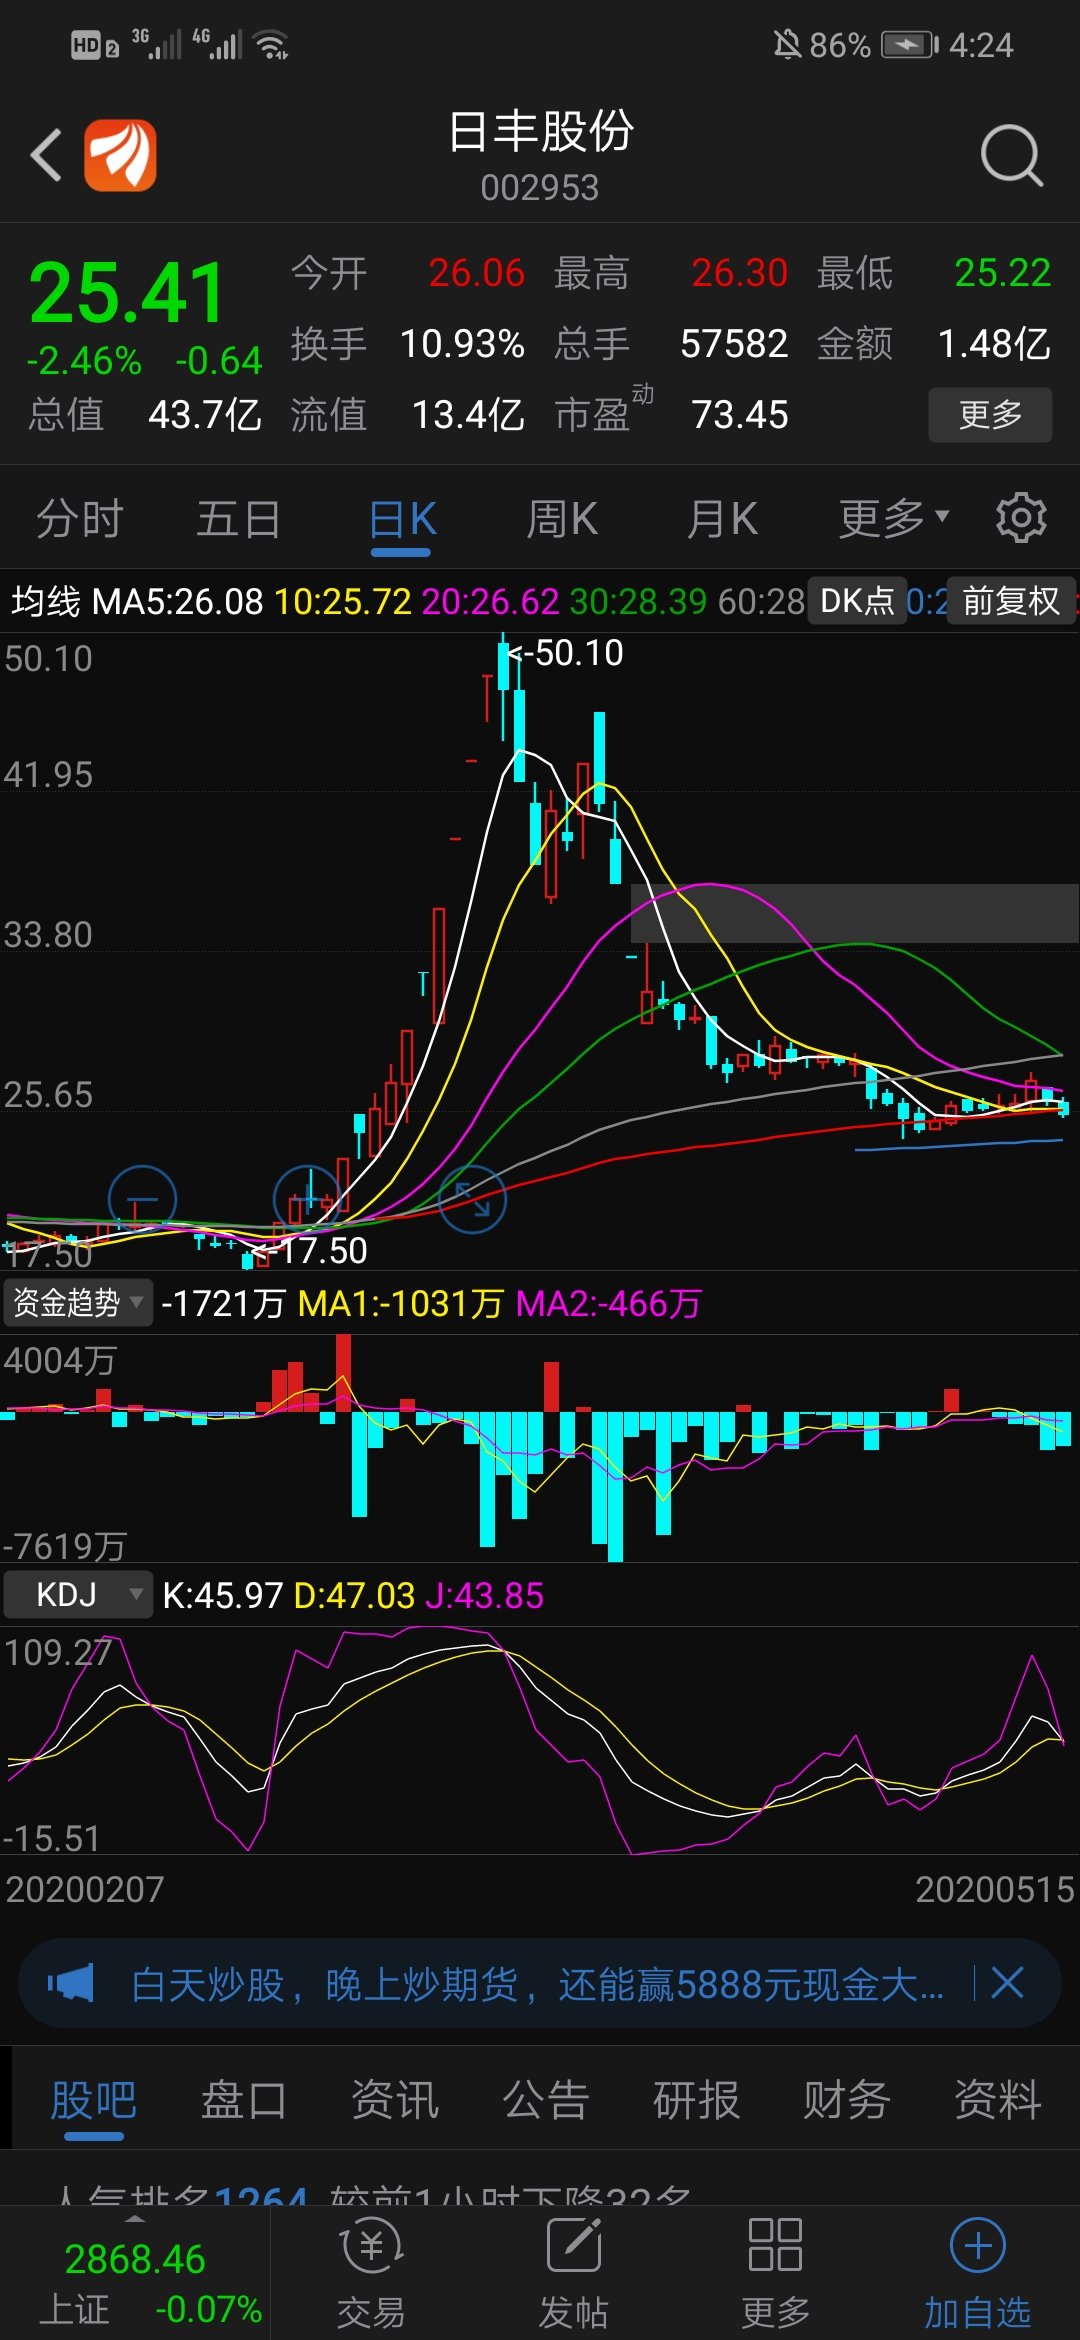Tap the 17.50 low price label on chart
Viewport: 1080px width, 2340px height.
tap(310, 1251)
